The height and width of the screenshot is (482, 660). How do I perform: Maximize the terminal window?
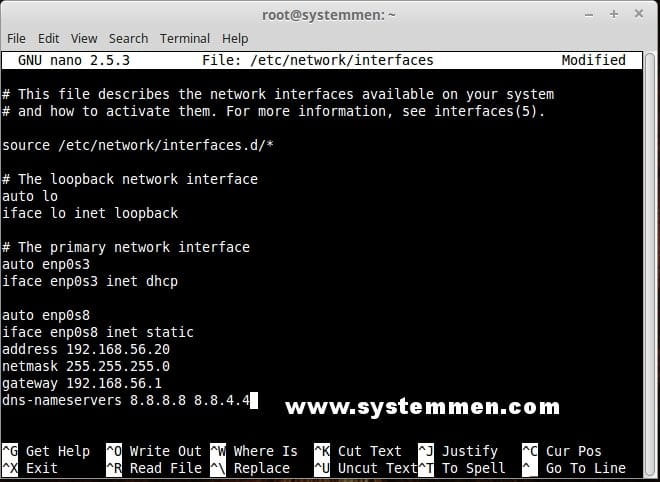pyautogui.click(x=614, y=14)
